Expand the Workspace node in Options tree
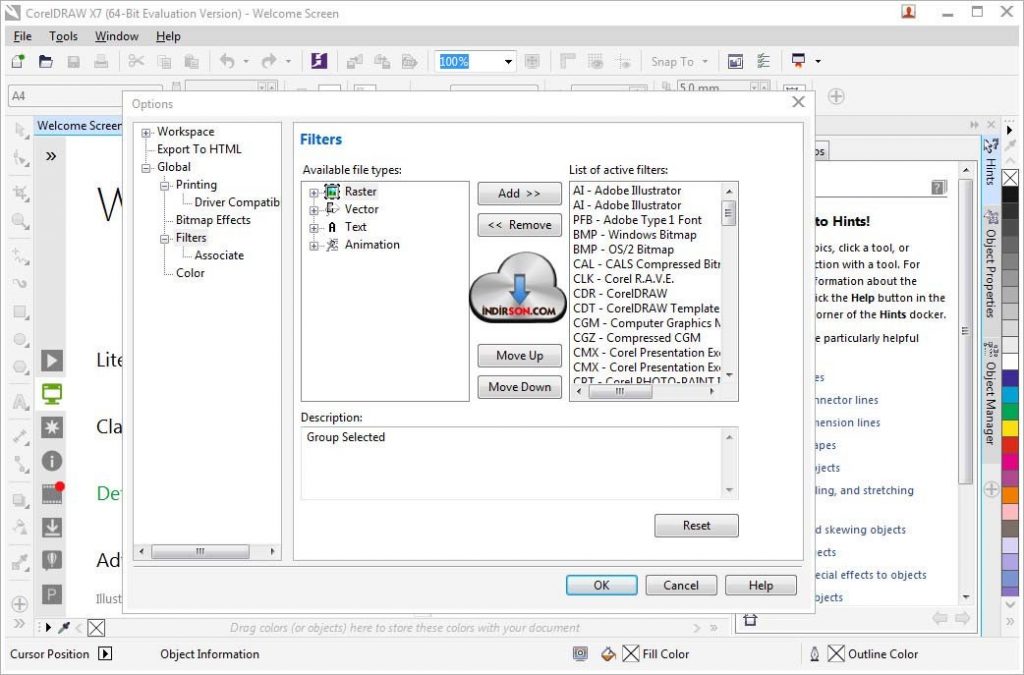The image size is (1024, 675). pyautogui.click(x=146, y=133)
